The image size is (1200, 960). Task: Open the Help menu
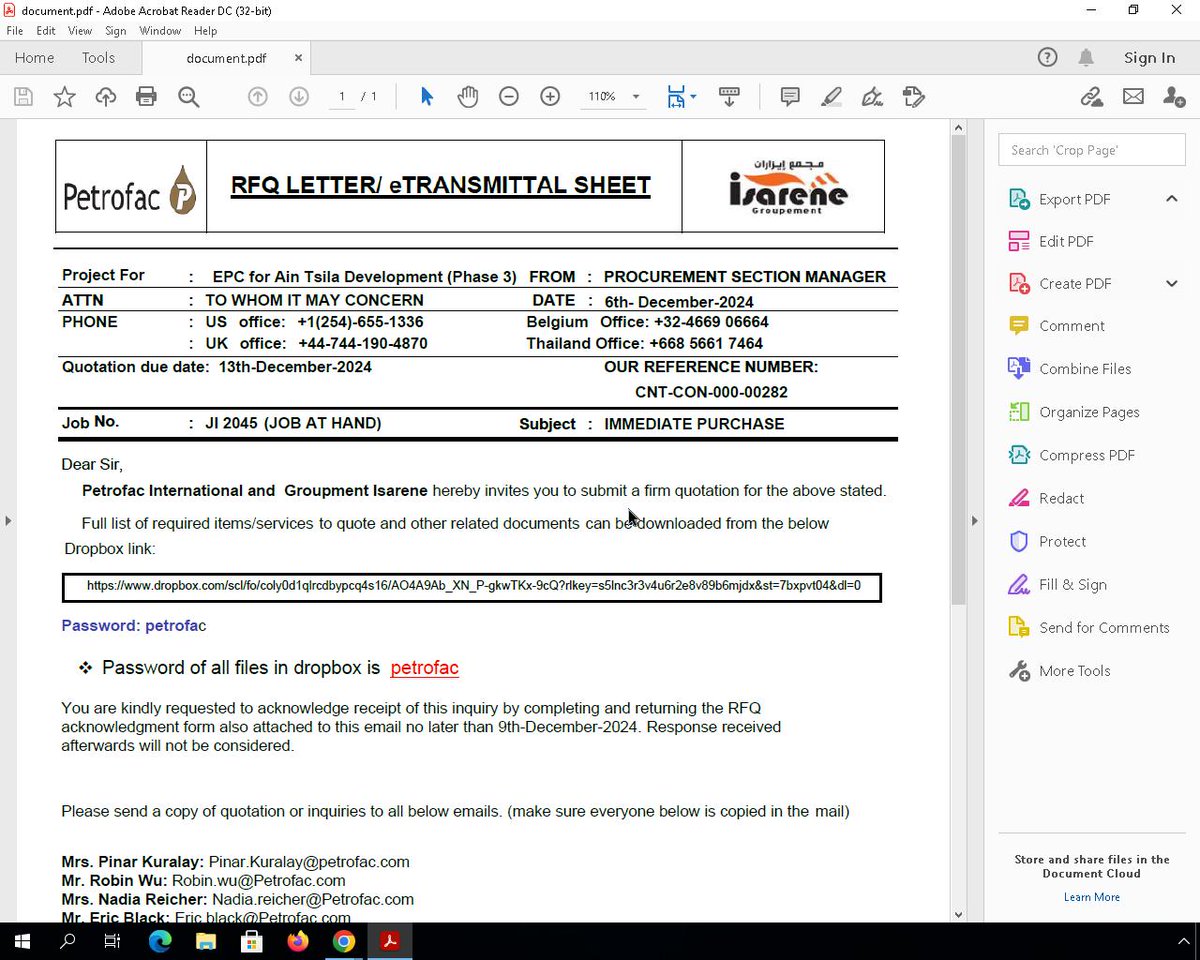[x=205, y=31]
